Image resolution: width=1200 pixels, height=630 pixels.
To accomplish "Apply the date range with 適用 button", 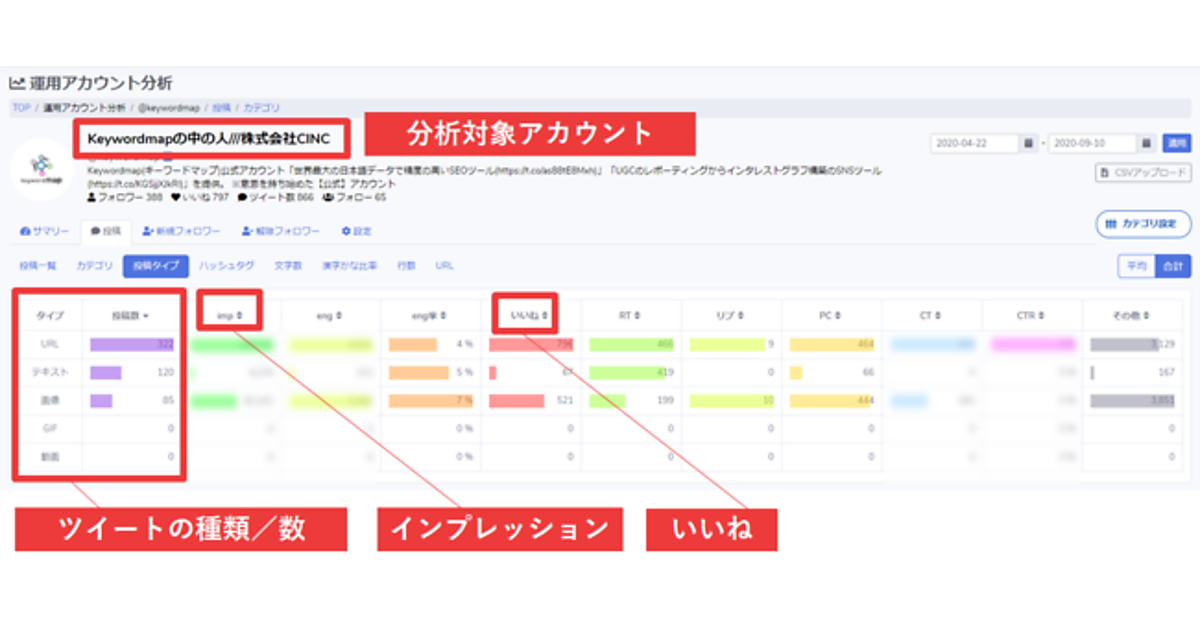I will point(1176,144).
